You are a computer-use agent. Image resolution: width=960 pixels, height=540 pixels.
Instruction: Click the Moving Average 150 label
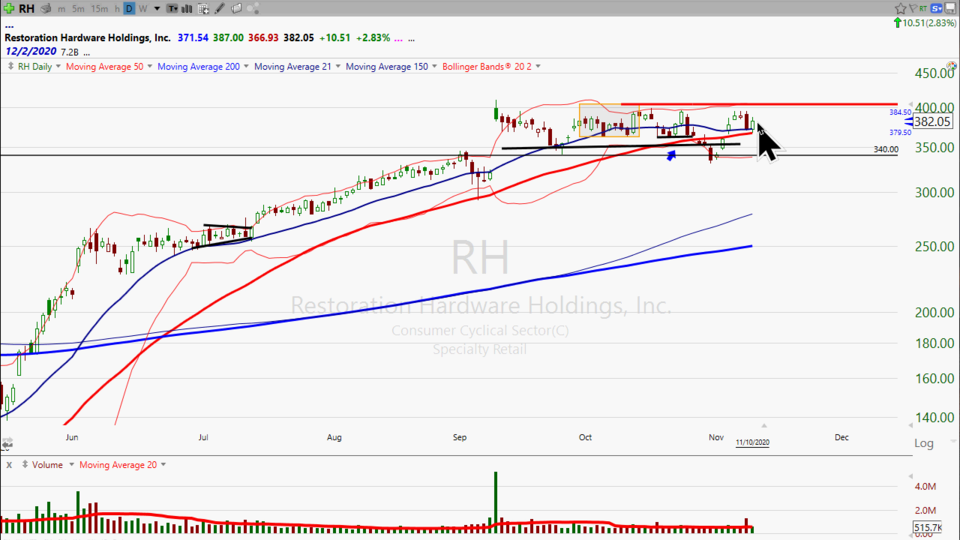point(387,67)
